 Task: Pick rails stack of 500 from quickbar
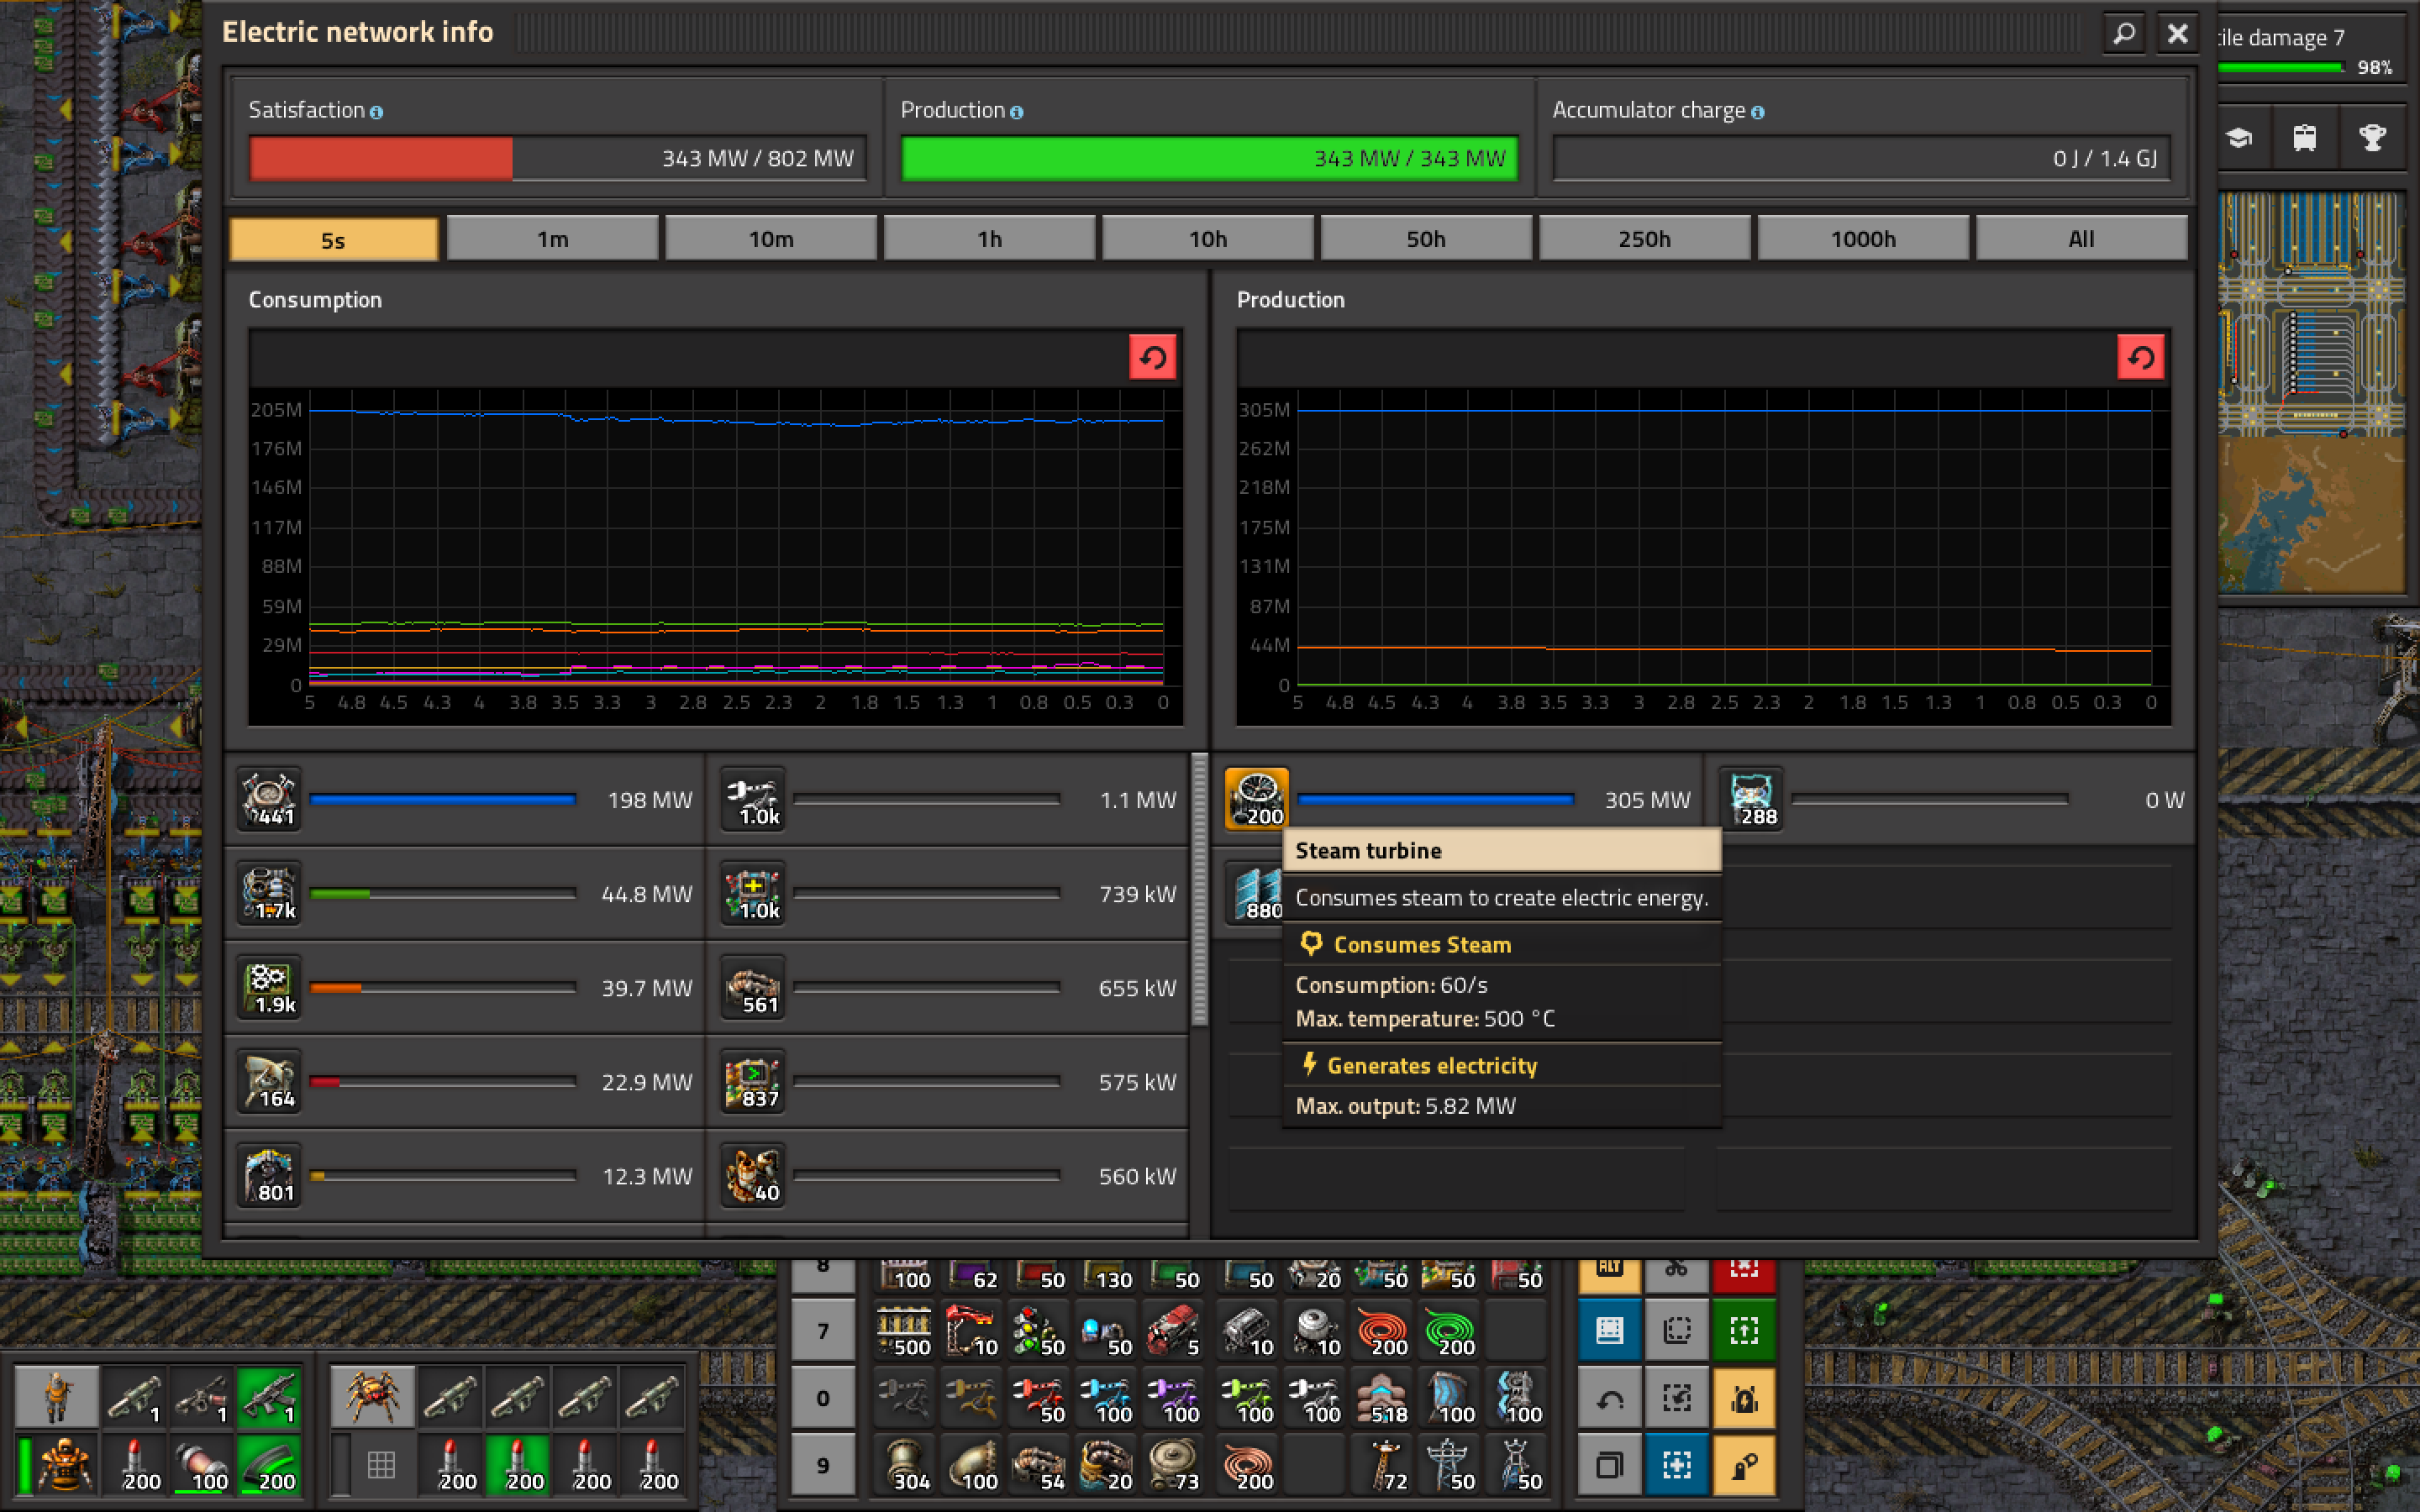point(905,1331)
